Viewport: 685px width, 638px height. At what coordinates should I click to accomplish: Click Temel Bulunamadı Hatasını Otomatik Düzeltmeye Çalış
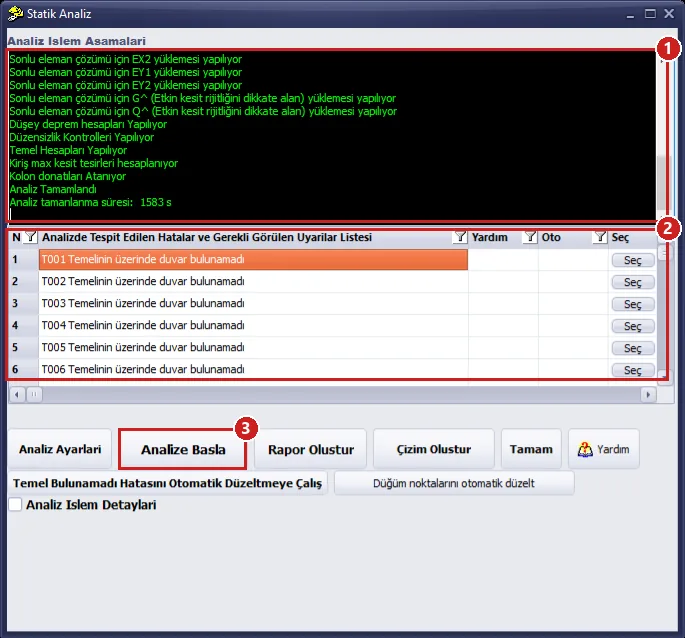pyautogui.click(x=167, y=483)
